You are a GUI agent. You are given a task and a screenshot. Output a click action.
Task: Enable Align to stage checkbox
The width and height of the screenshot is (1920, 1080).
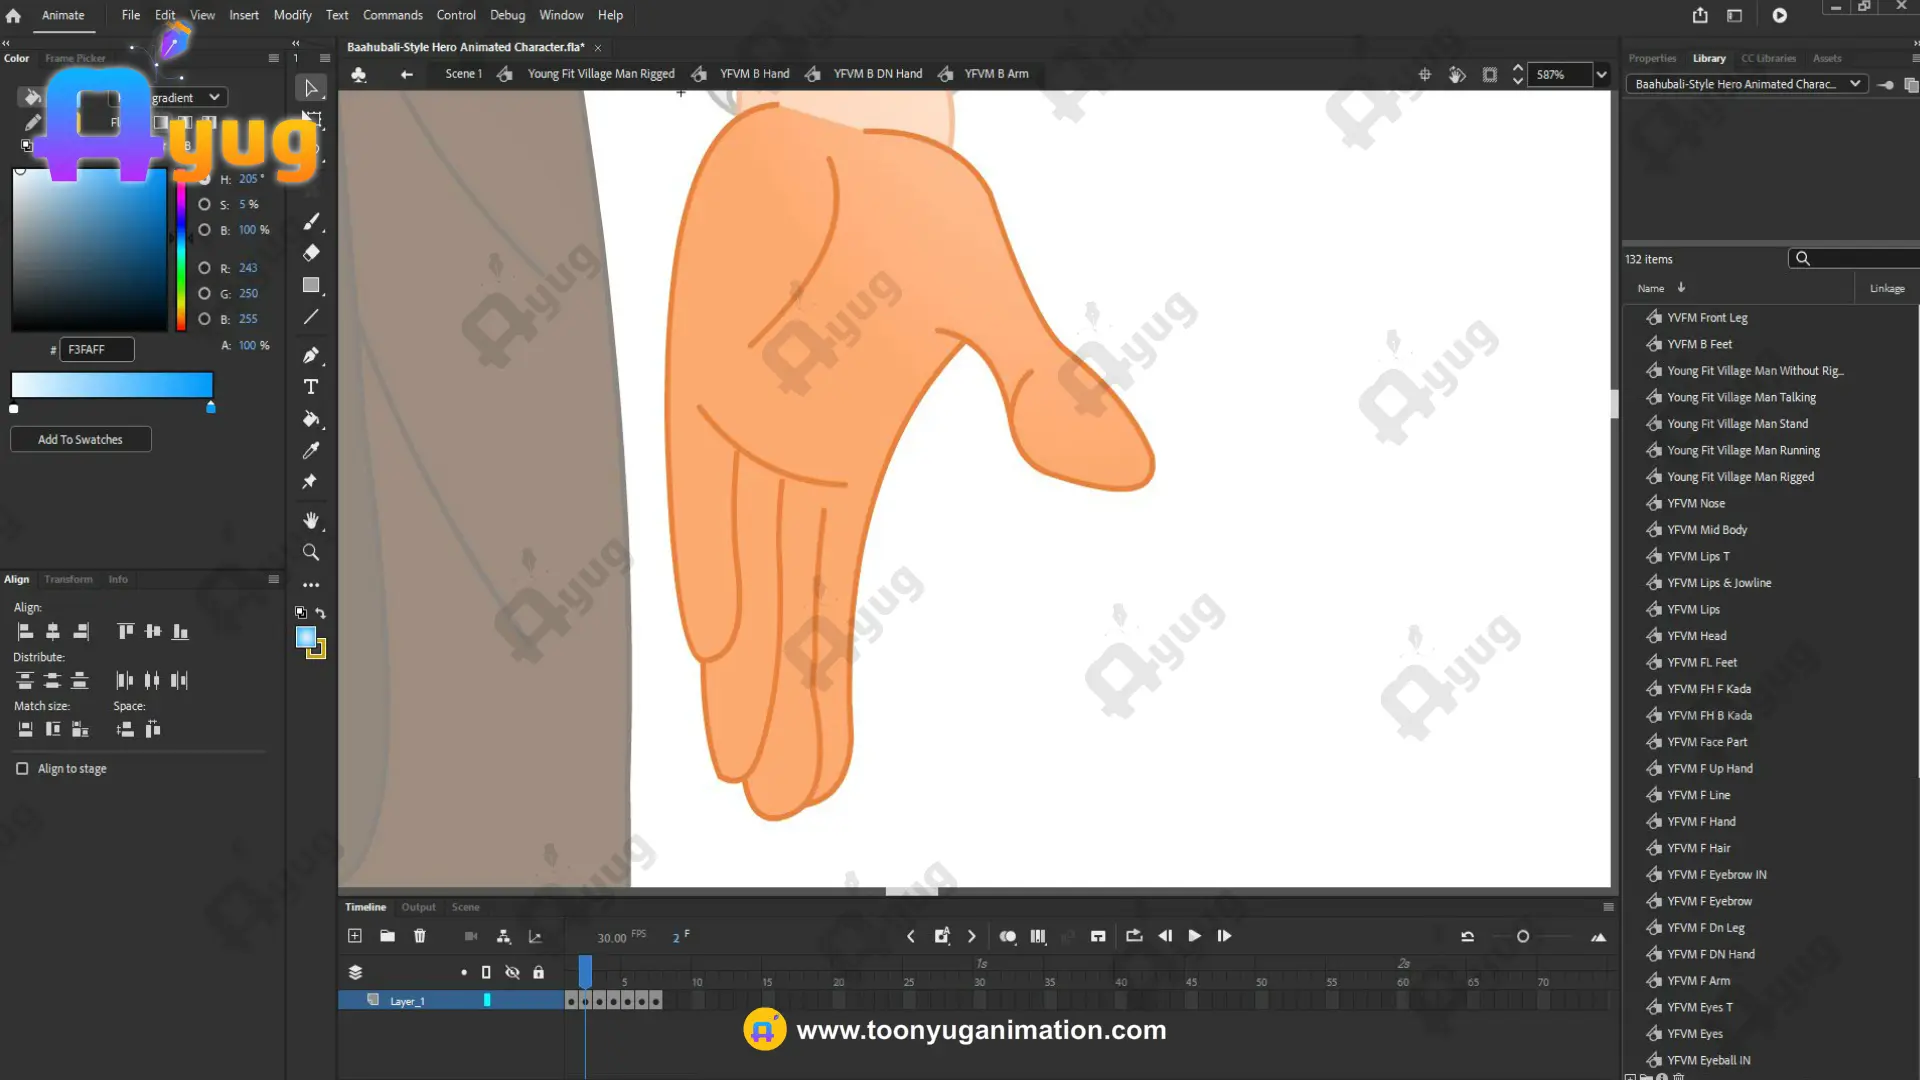click(22, 768)
